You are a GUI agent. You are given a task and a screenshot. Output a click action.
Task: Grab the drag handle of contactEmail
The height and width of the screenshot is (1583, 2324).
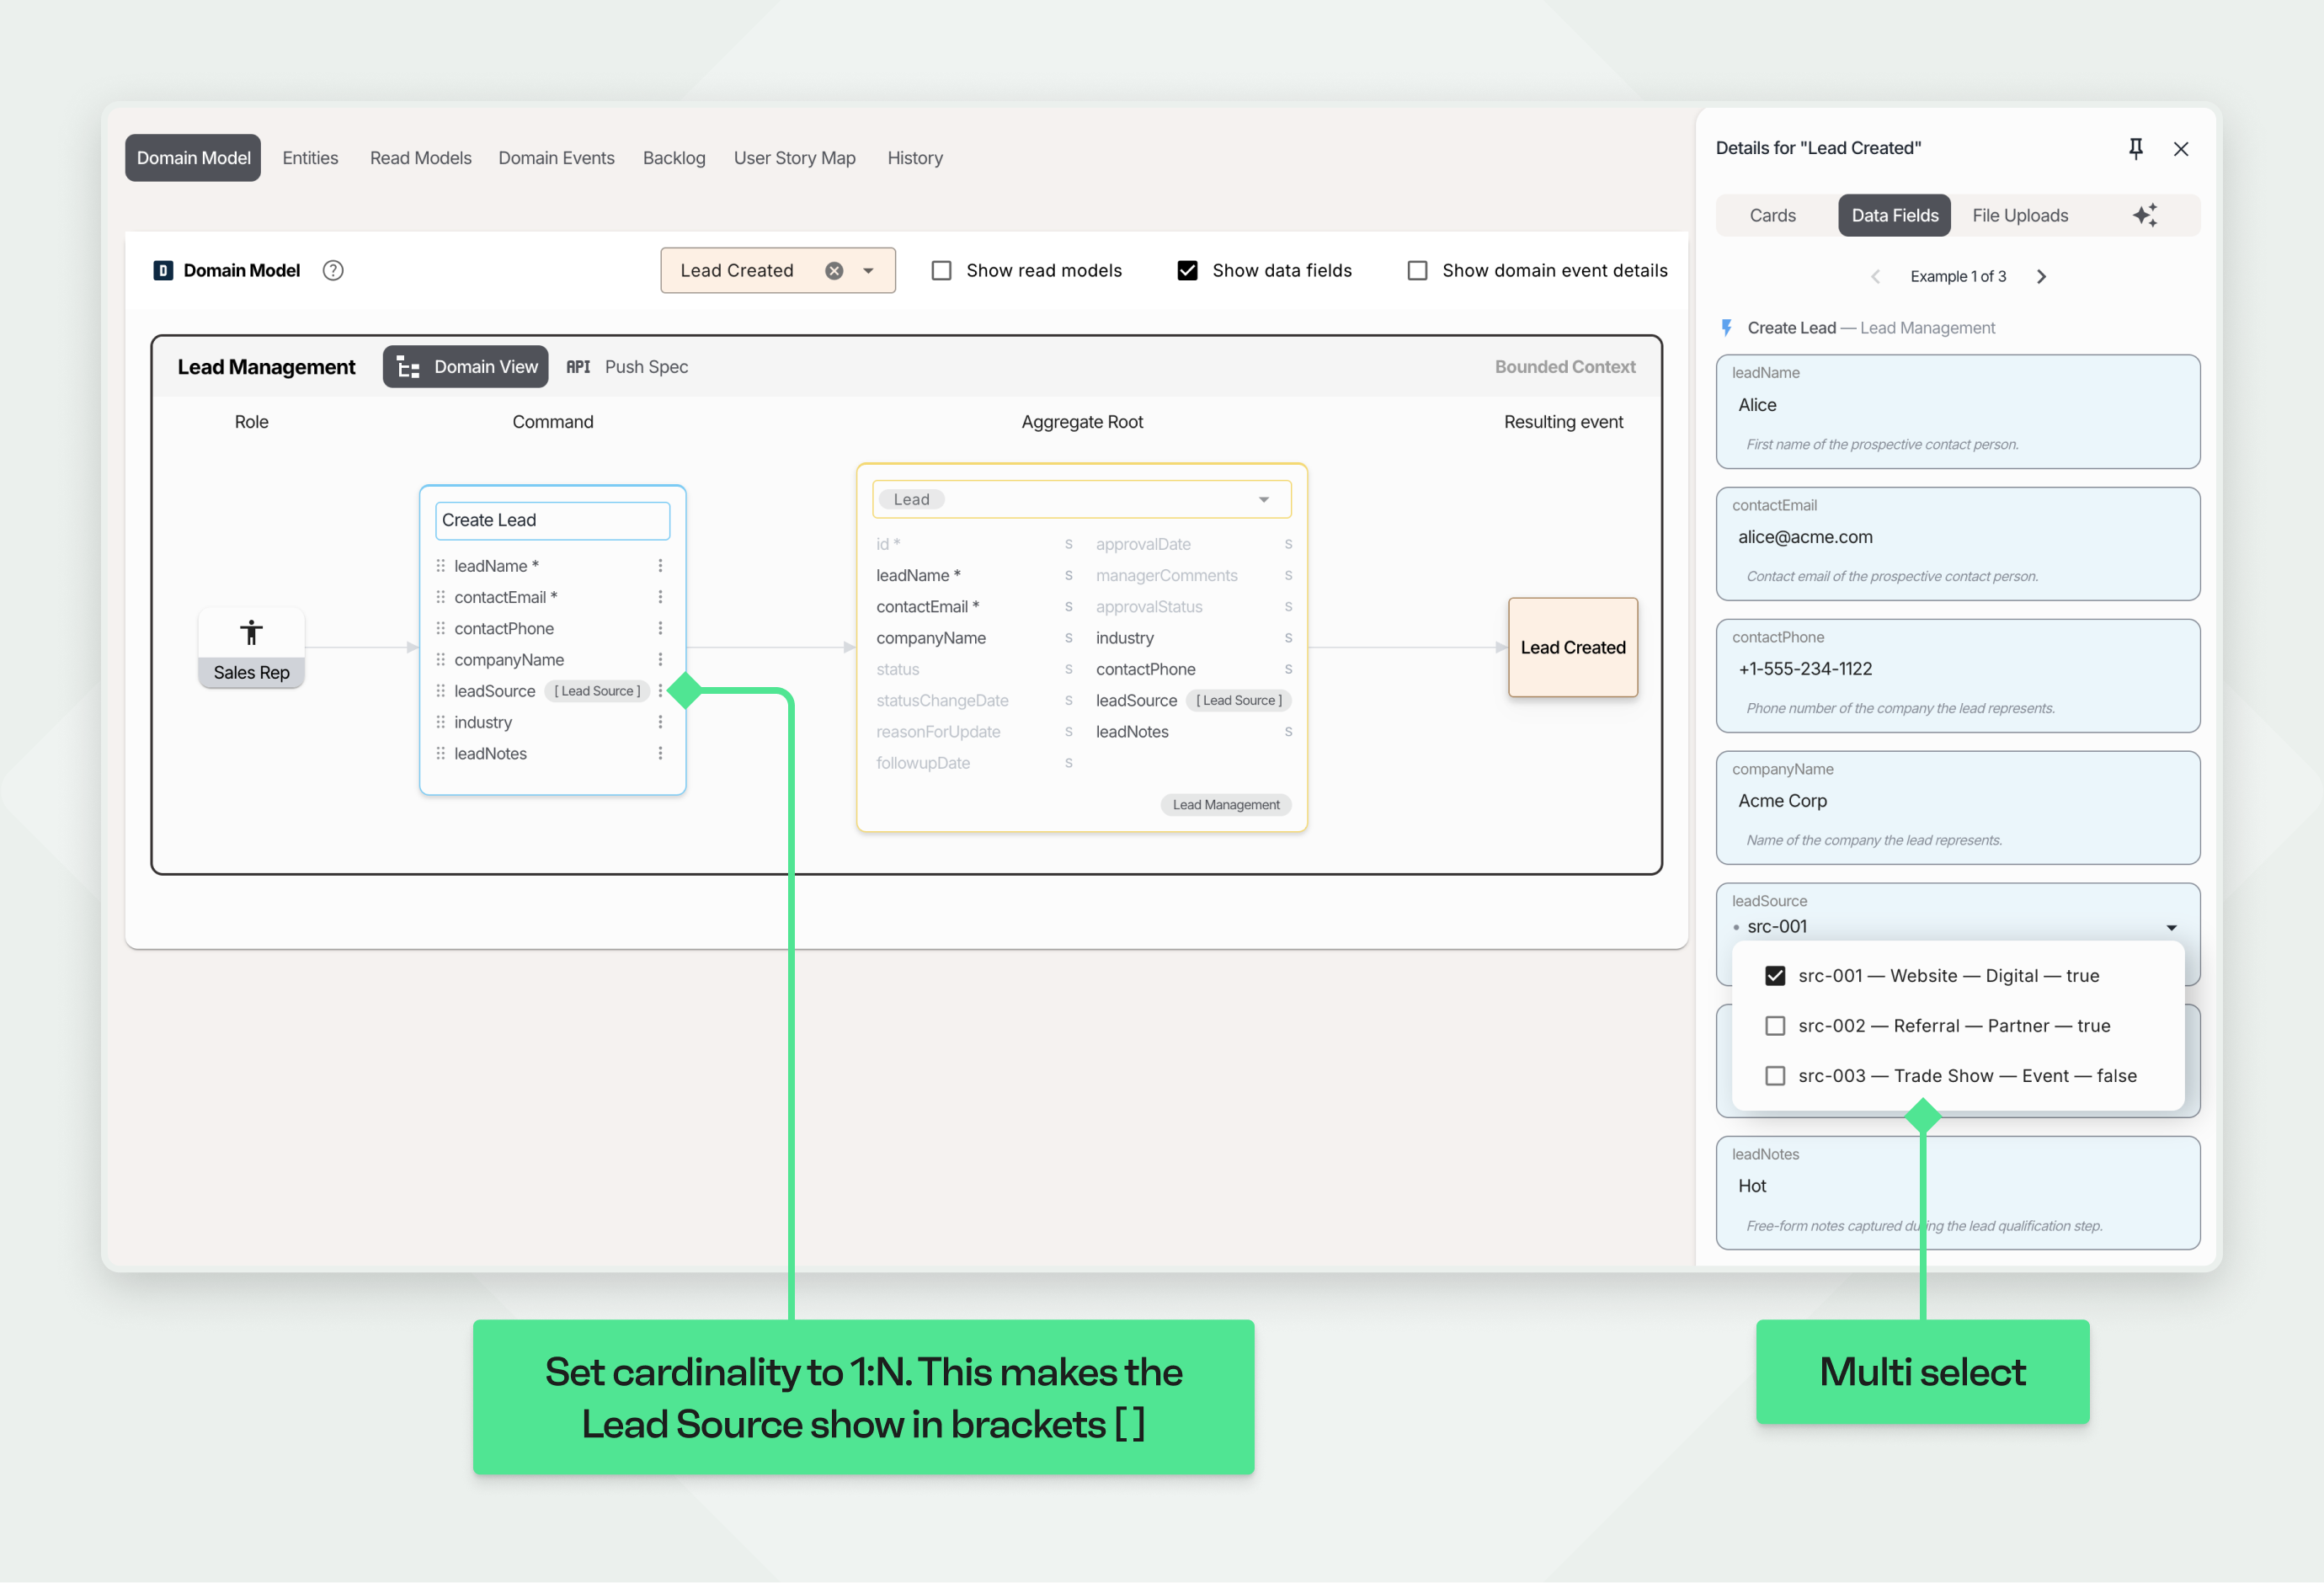[440, 597]
